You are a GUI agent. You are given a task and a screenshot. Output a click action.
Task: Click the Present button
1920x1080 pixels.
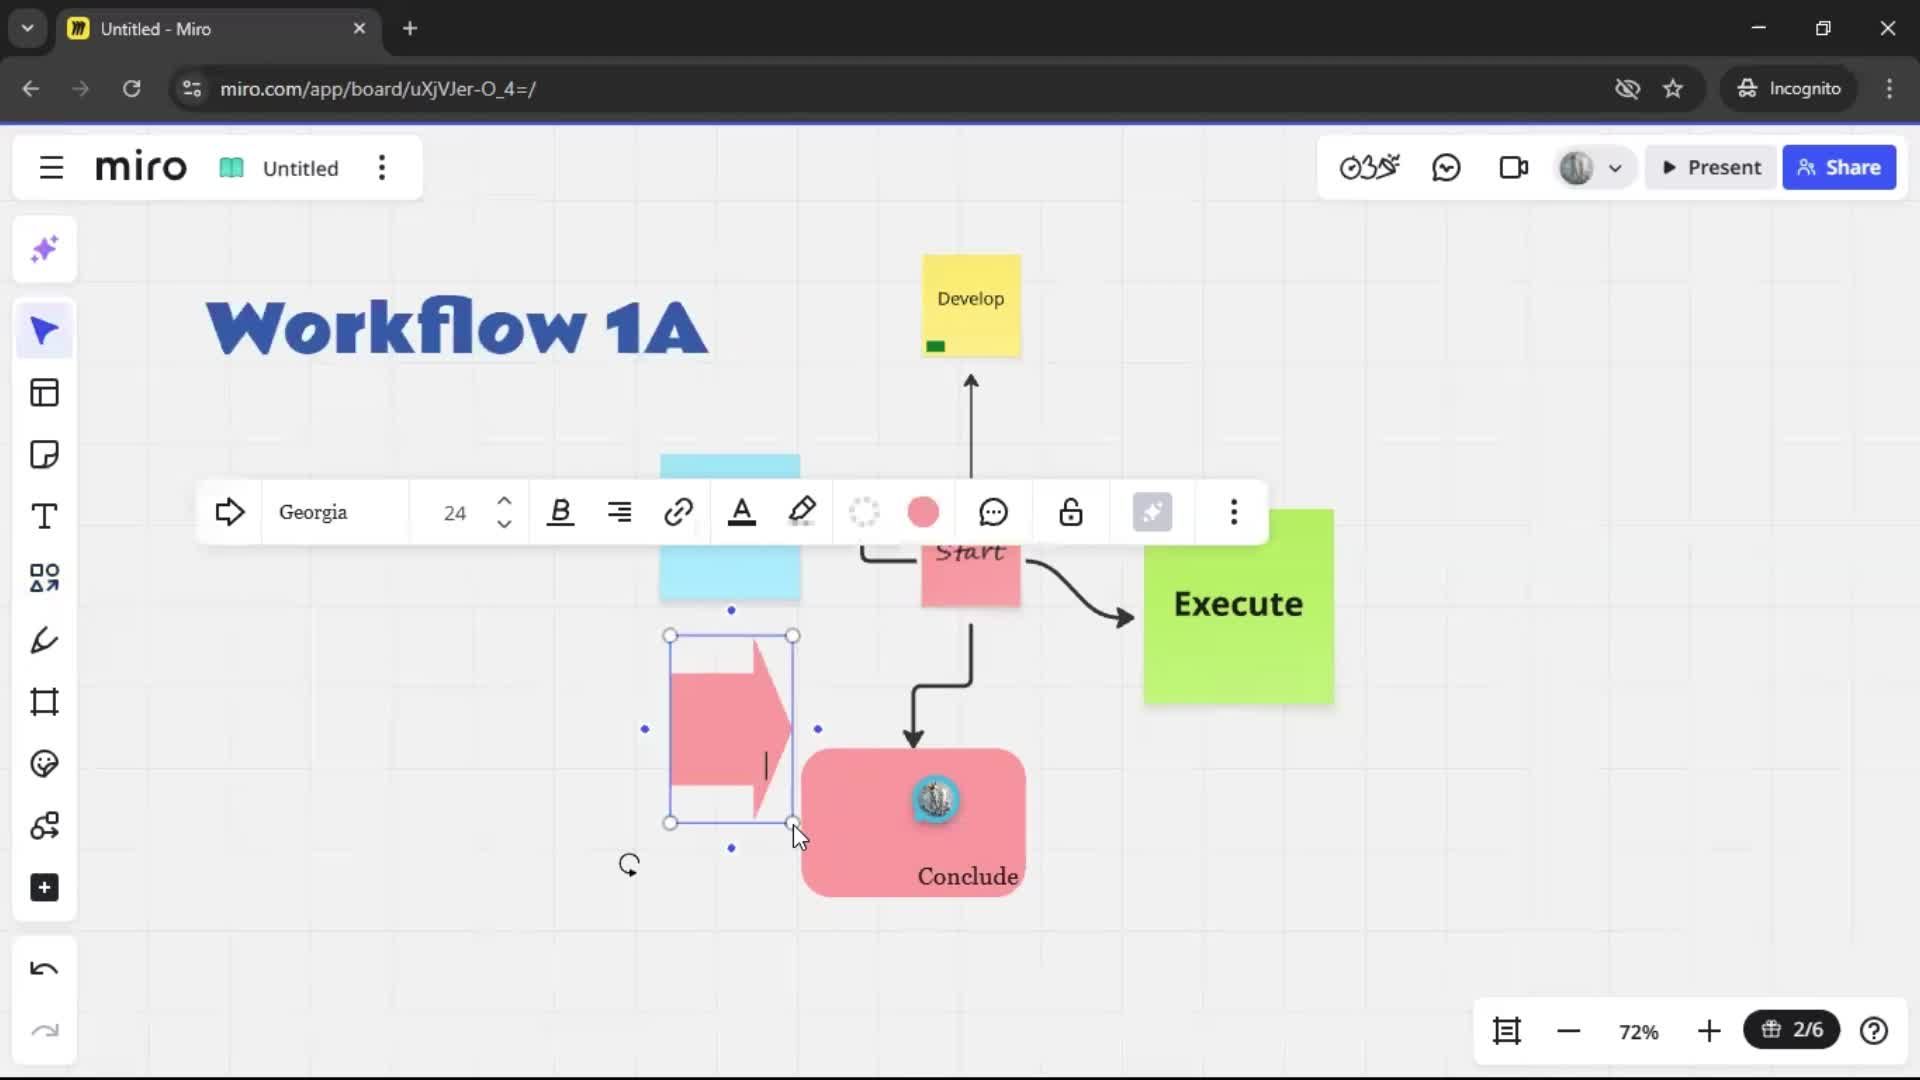1711,167
